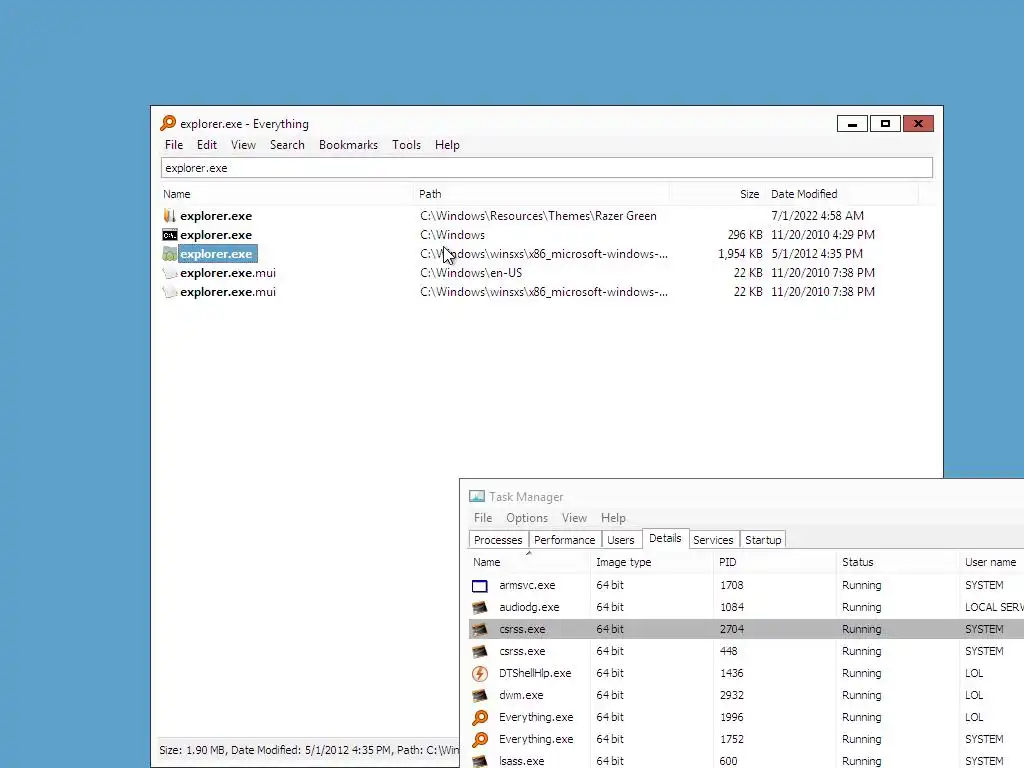Open the View menu in Everything
This screenshot has width=1024, height=768.
[243, 145]
